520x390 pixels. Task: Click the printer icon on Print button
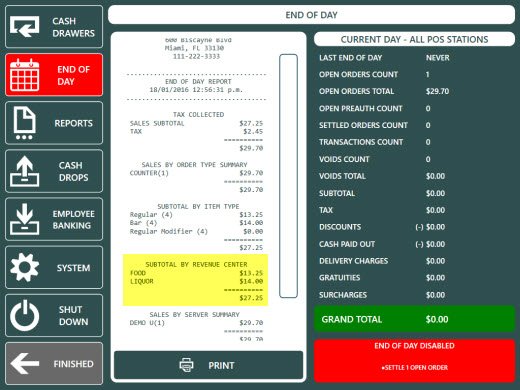(186, 365)
